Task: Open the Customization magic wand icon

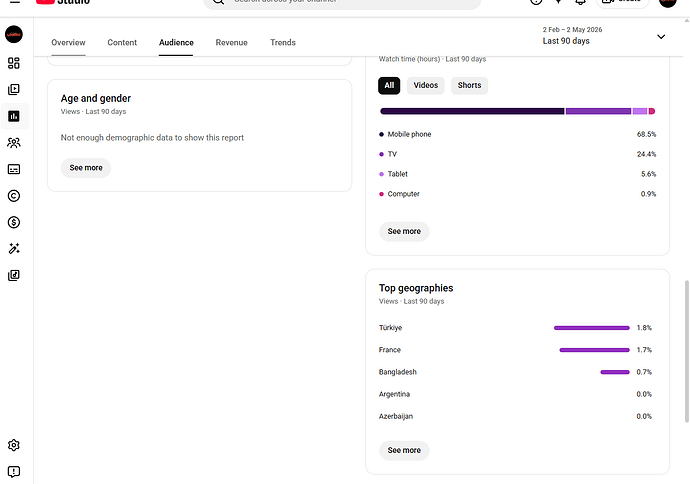Action: click(14, 249)
